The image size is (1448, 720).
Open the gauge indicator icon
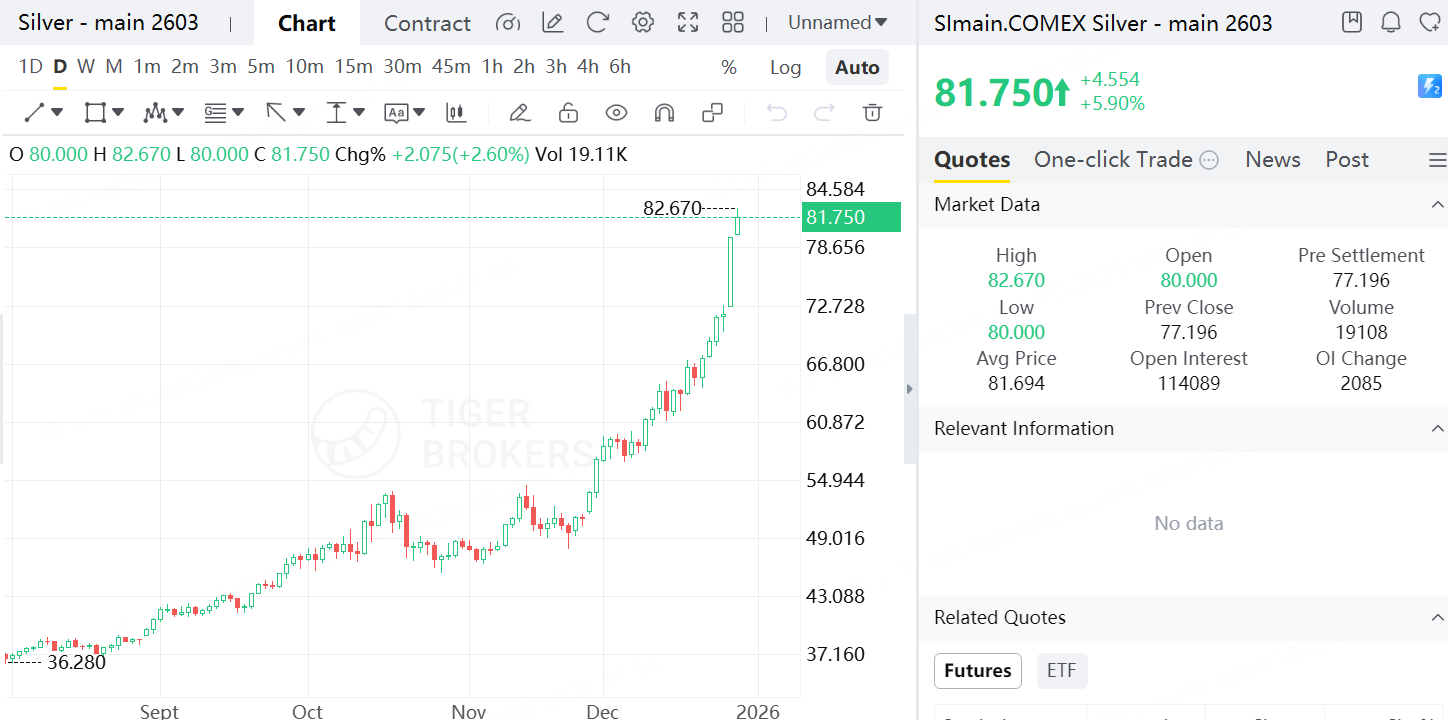pyautogui.click(x=508, y=23)
